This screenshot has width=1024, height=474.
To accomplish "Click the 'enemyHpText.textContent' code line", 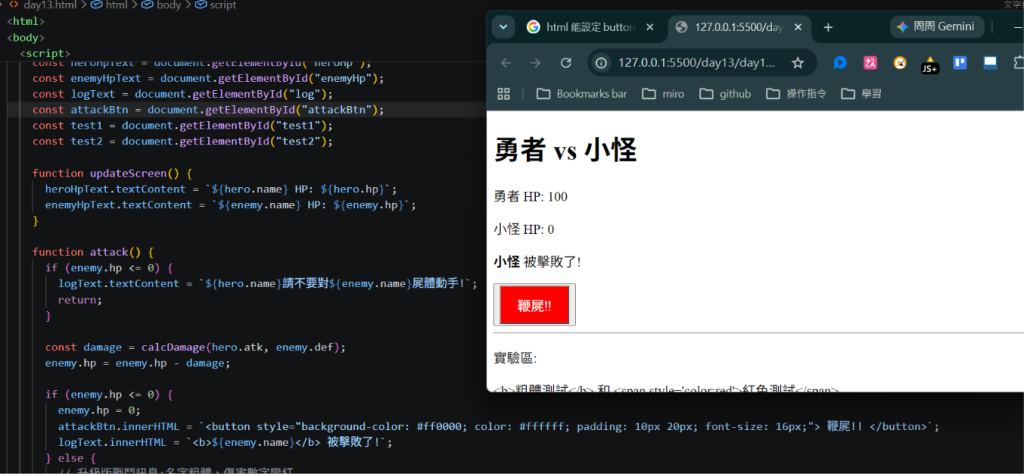I will pyautogui.click(x=231, y=204).
